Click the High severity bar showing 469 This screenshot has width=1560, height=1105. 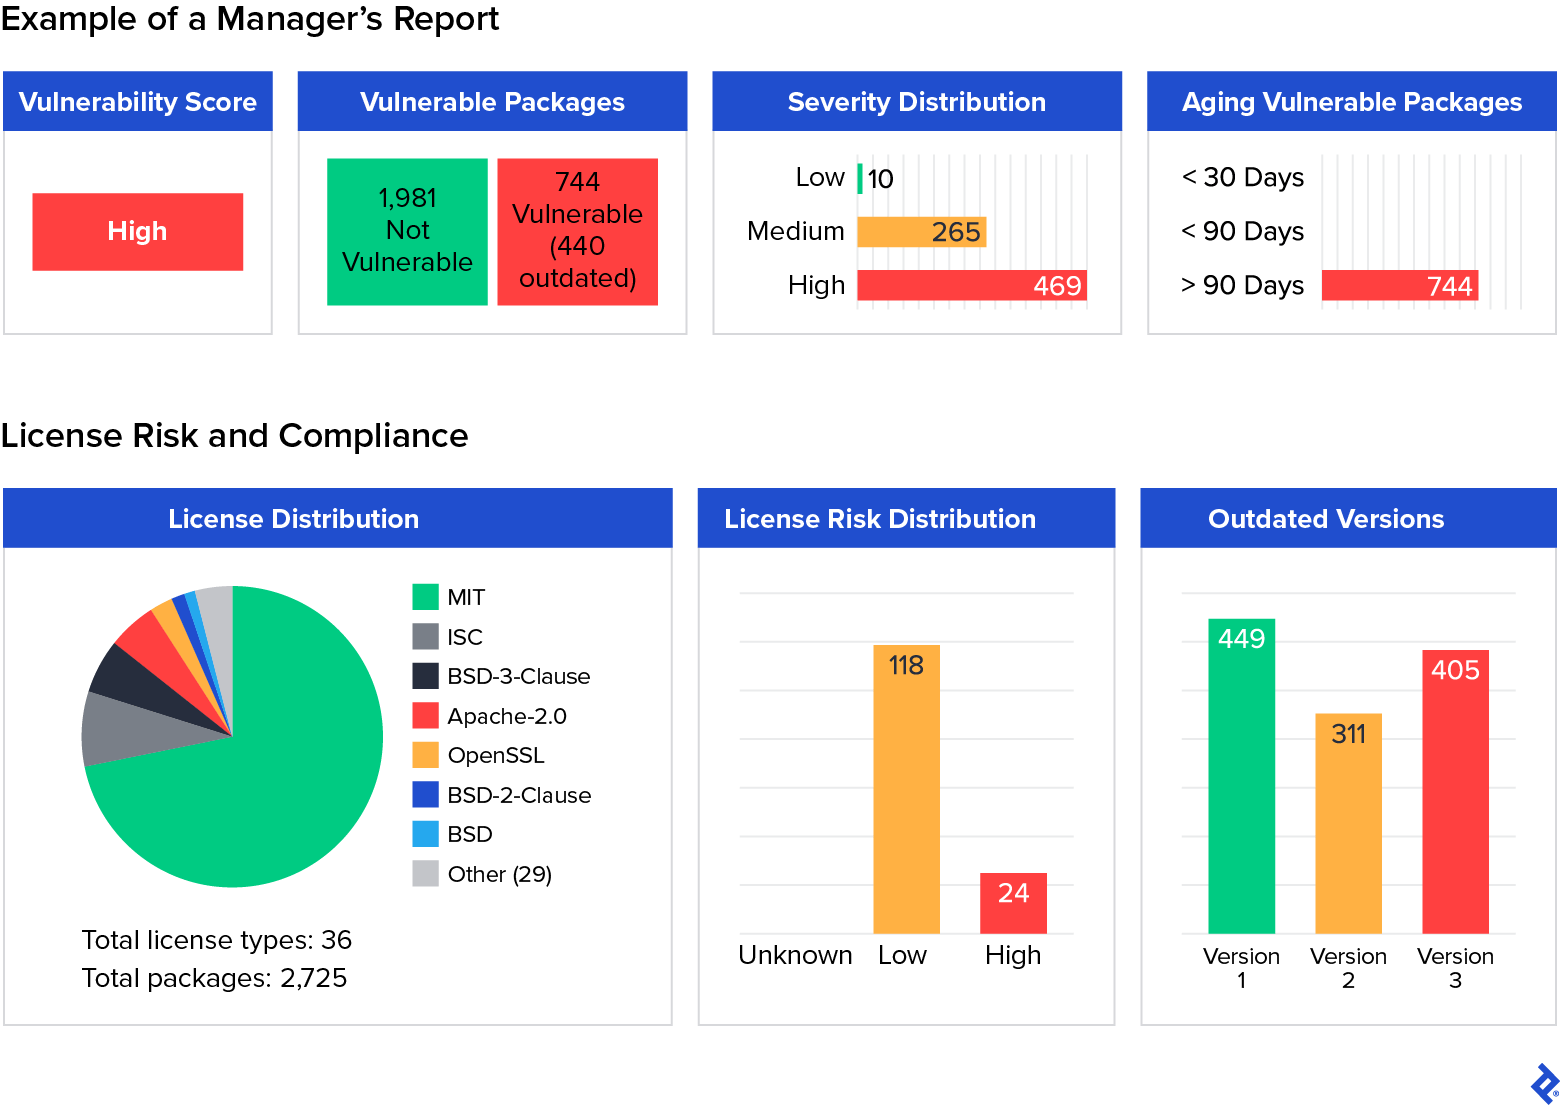pyautogui.click(x=970, y=285)
